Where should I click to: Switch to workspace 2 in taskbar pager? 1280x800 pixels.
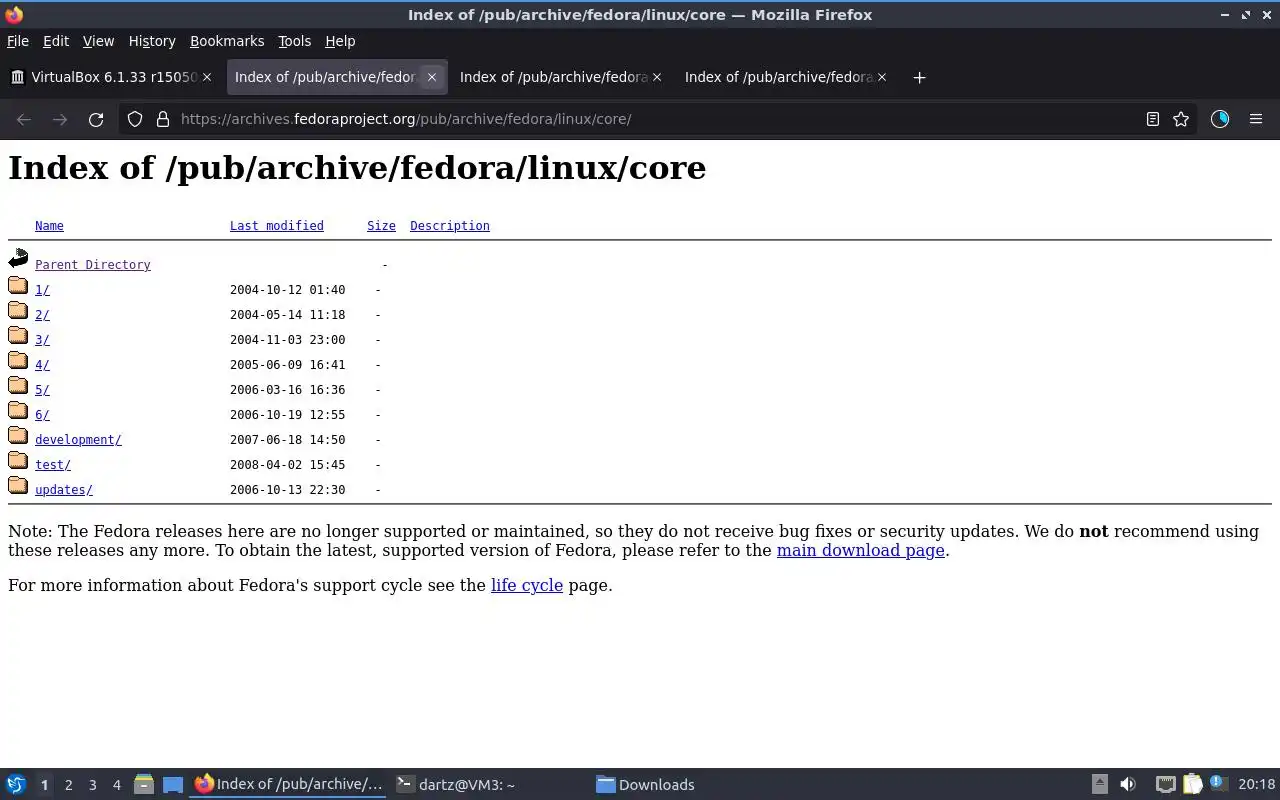[x=68, y=785]
